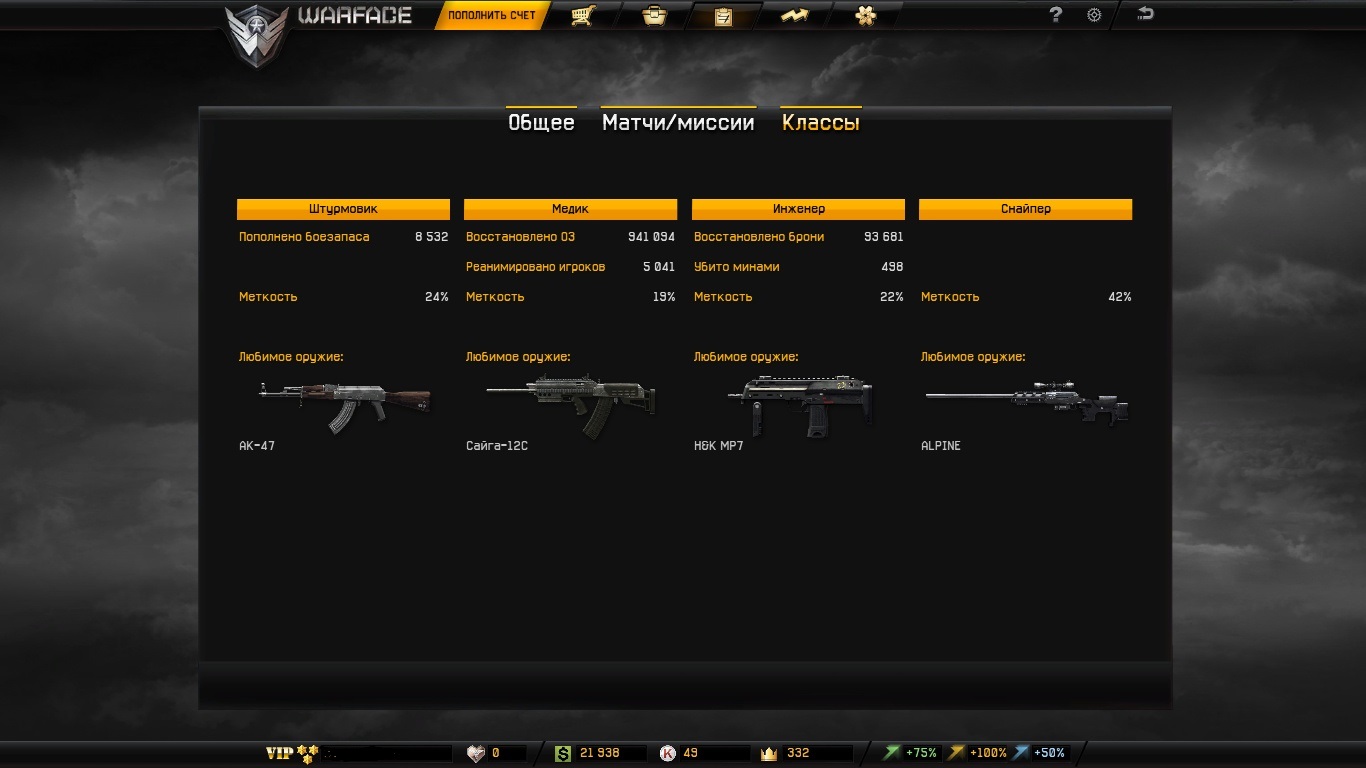1366x768 pixels.
Task: Switch to the Общее tab
Action: click(541, 122)
